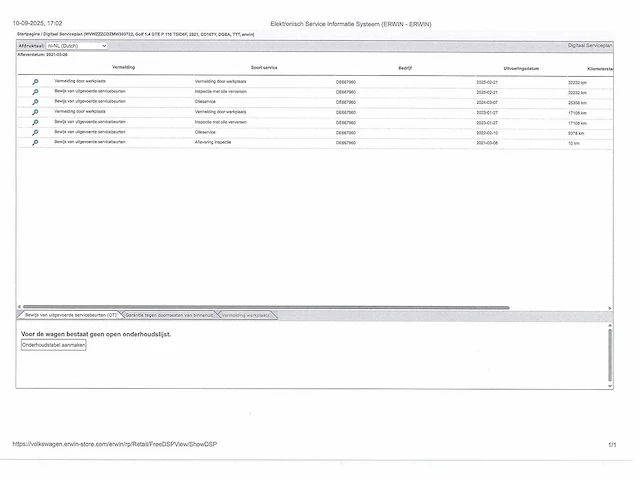Click the Digitaal Serviceplan header label

(x=590, y=45)
